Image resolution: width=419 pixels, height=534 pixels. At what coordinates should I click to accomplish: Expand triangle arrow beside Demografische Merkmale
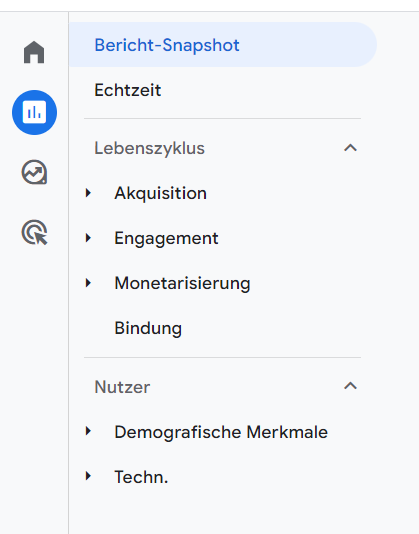point(89,431)
